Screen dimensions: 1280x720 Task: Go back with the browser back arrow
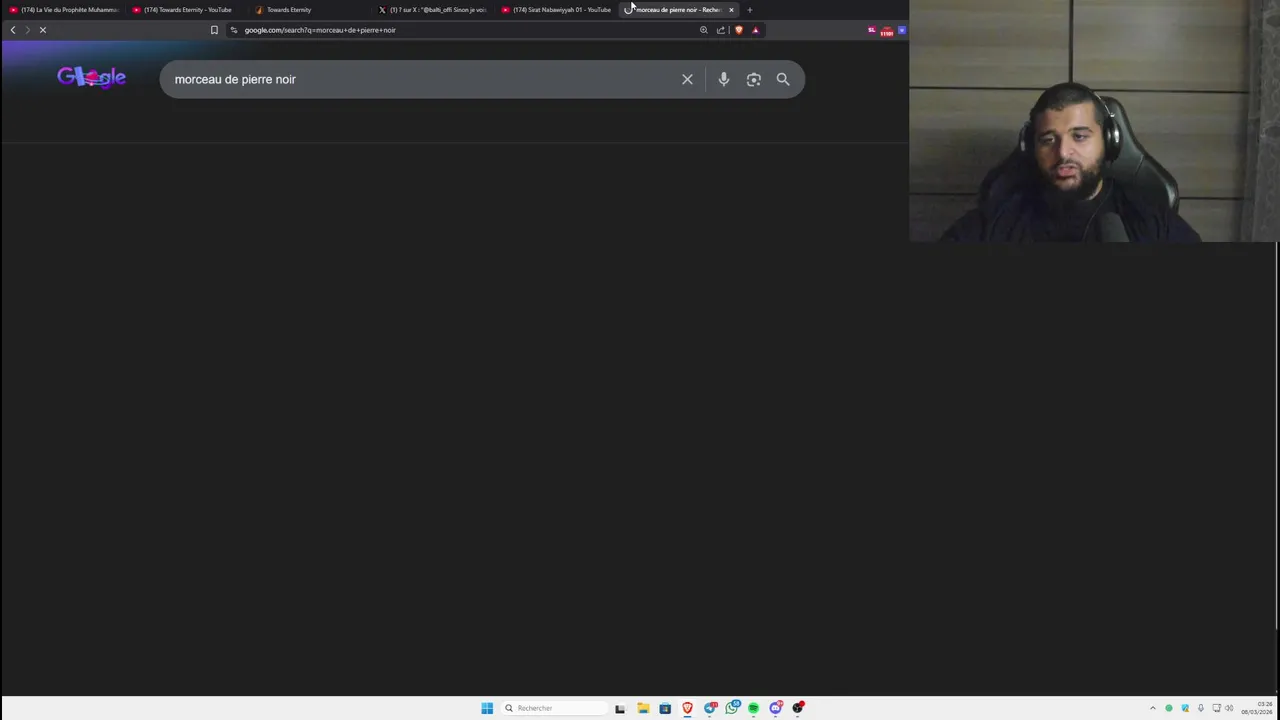coord(13,30)
